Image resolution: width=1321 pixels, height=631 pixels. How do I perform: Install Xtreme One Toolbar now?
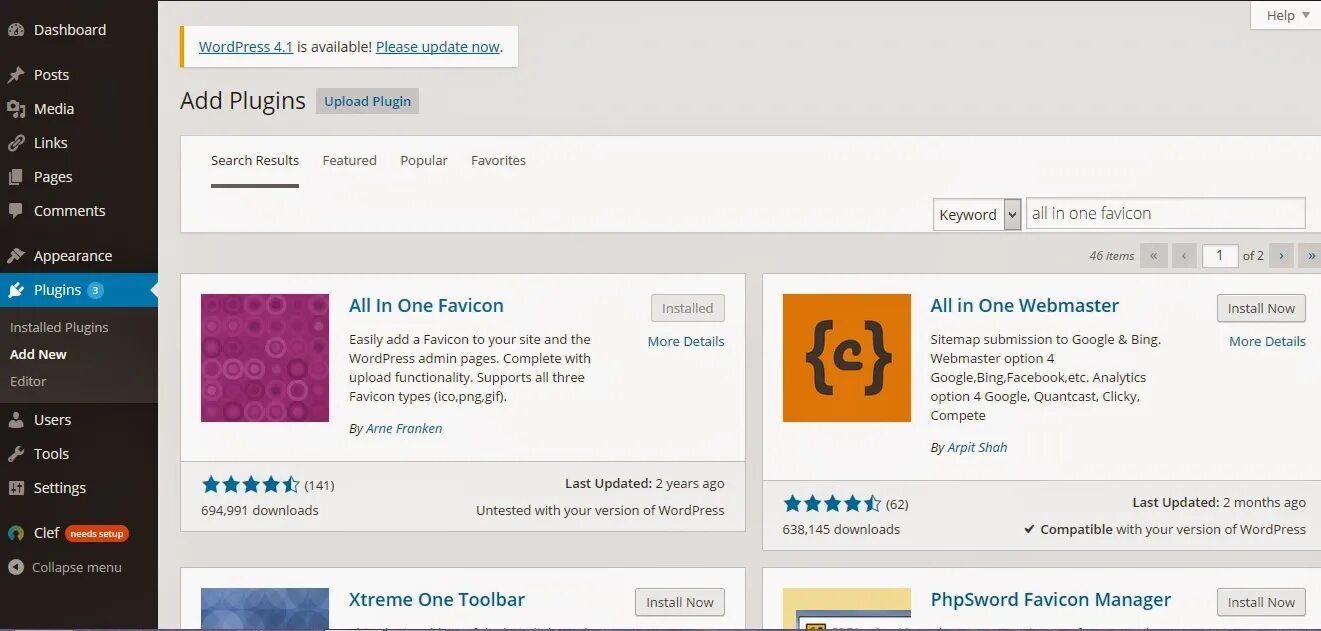(x=680, y=602)
